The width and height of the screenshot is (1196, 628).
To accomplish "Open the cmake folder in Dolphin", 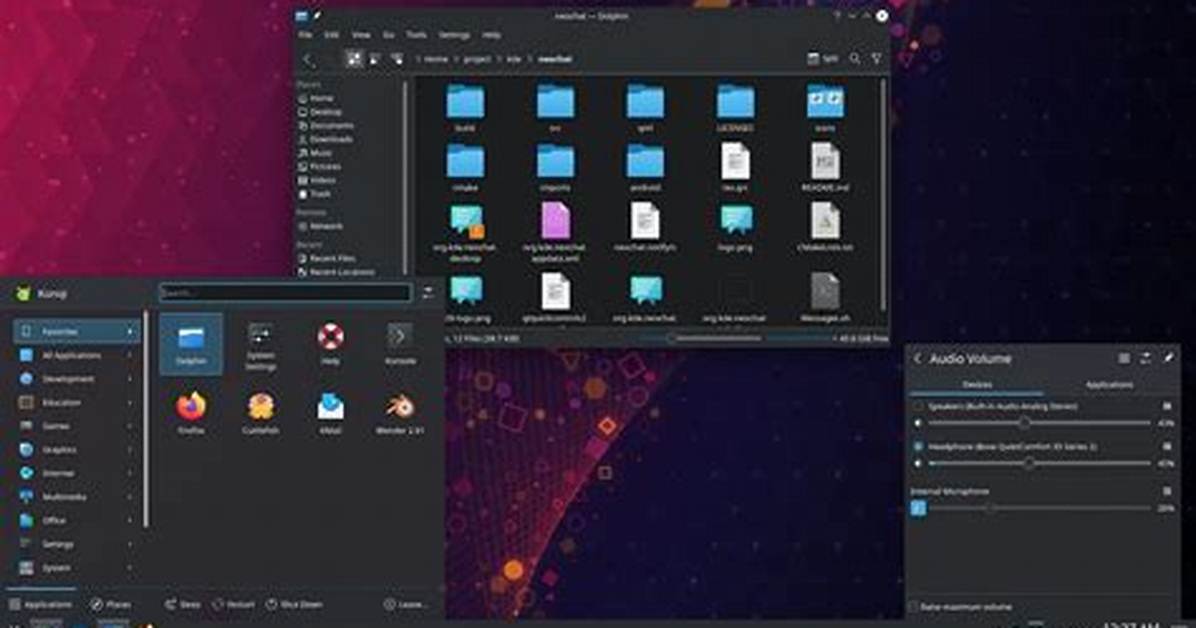I will (x=465, y=168).
